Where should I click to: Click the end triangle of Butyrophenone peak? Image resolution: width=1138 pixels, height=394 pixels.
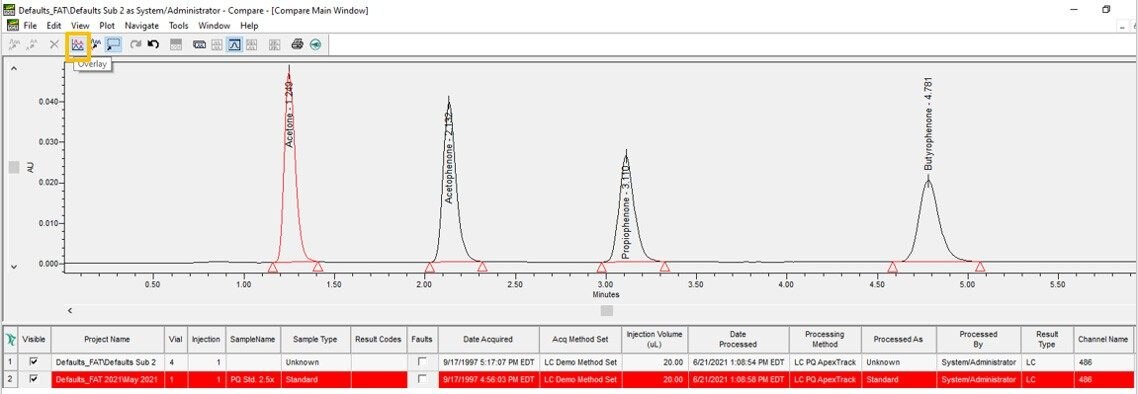tap(980, 267)
